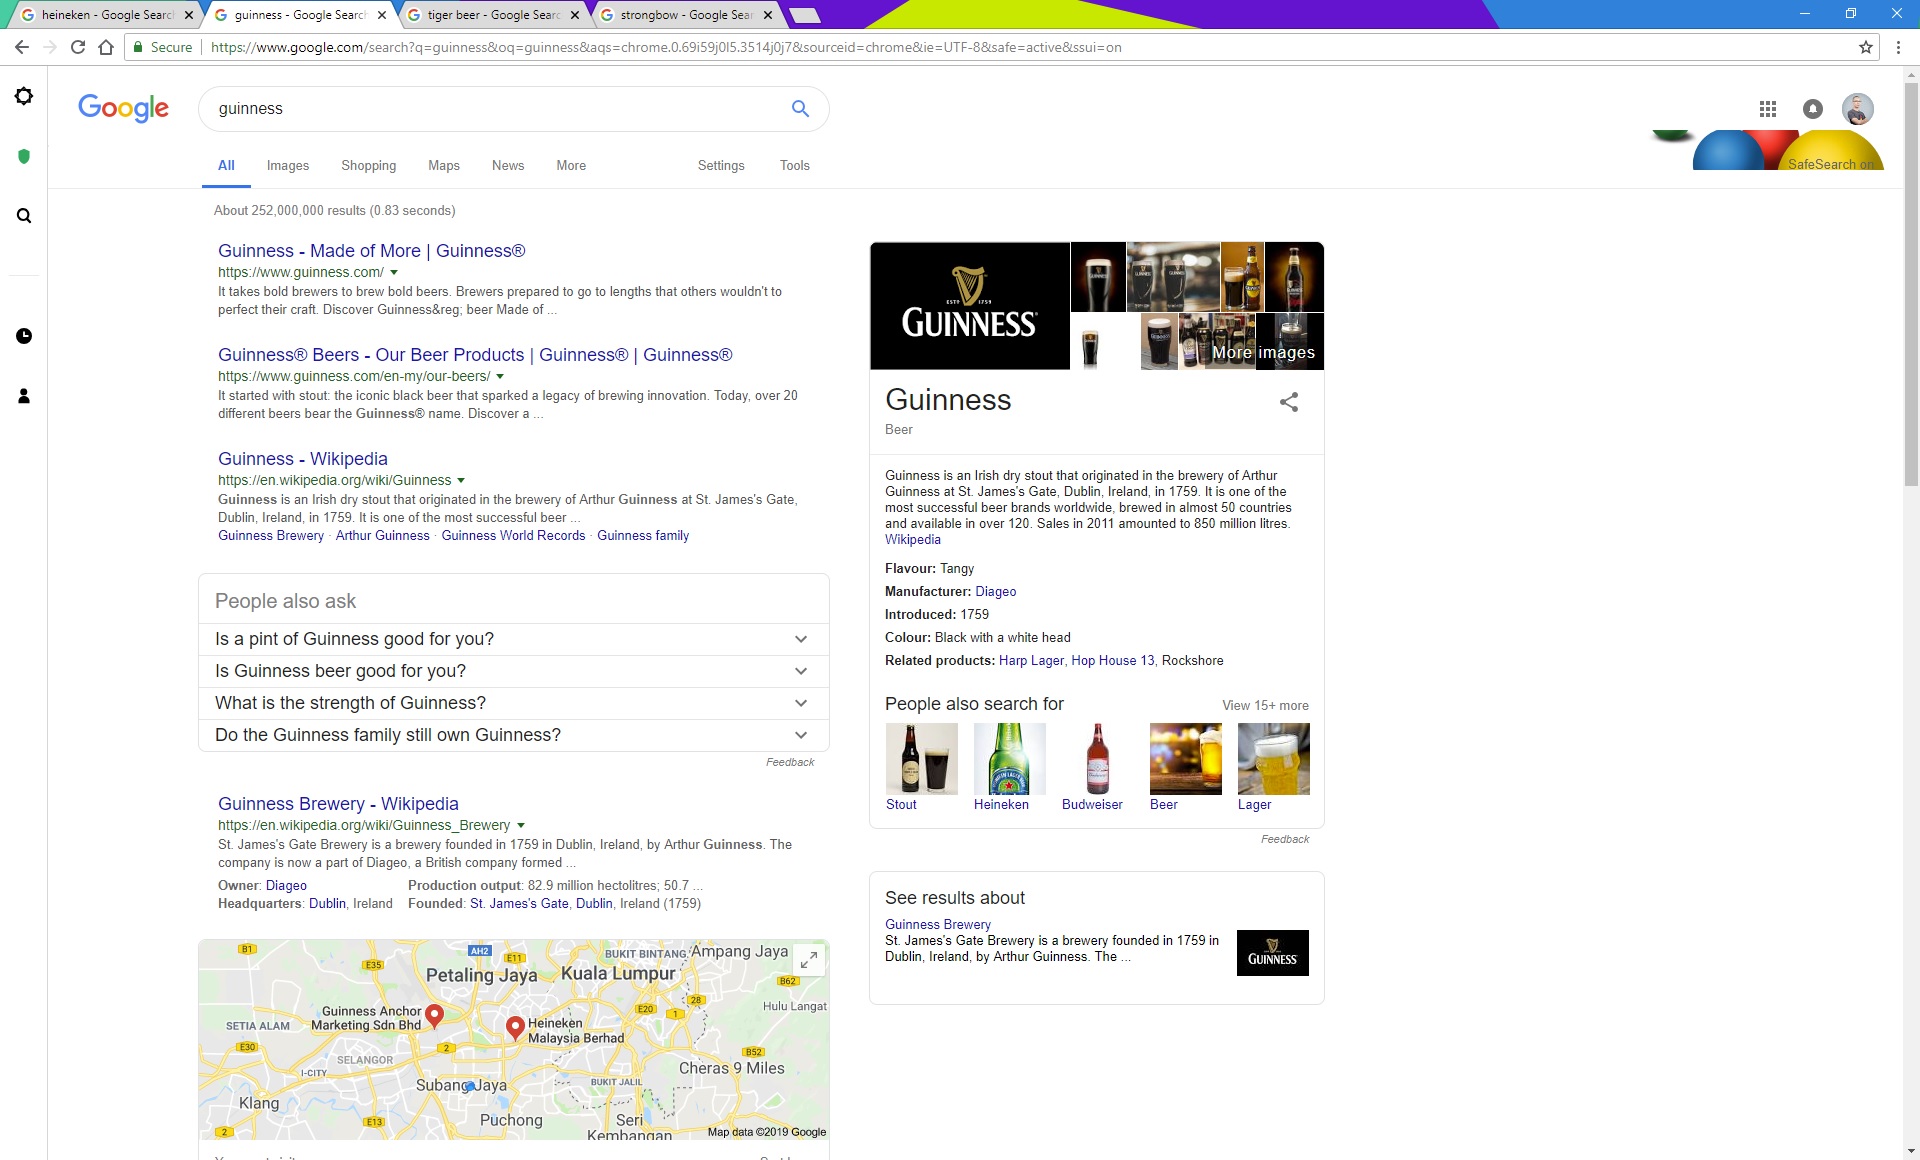
Task: Expand 'Is Guinness beer good for you?'
Action: point(513,671)
